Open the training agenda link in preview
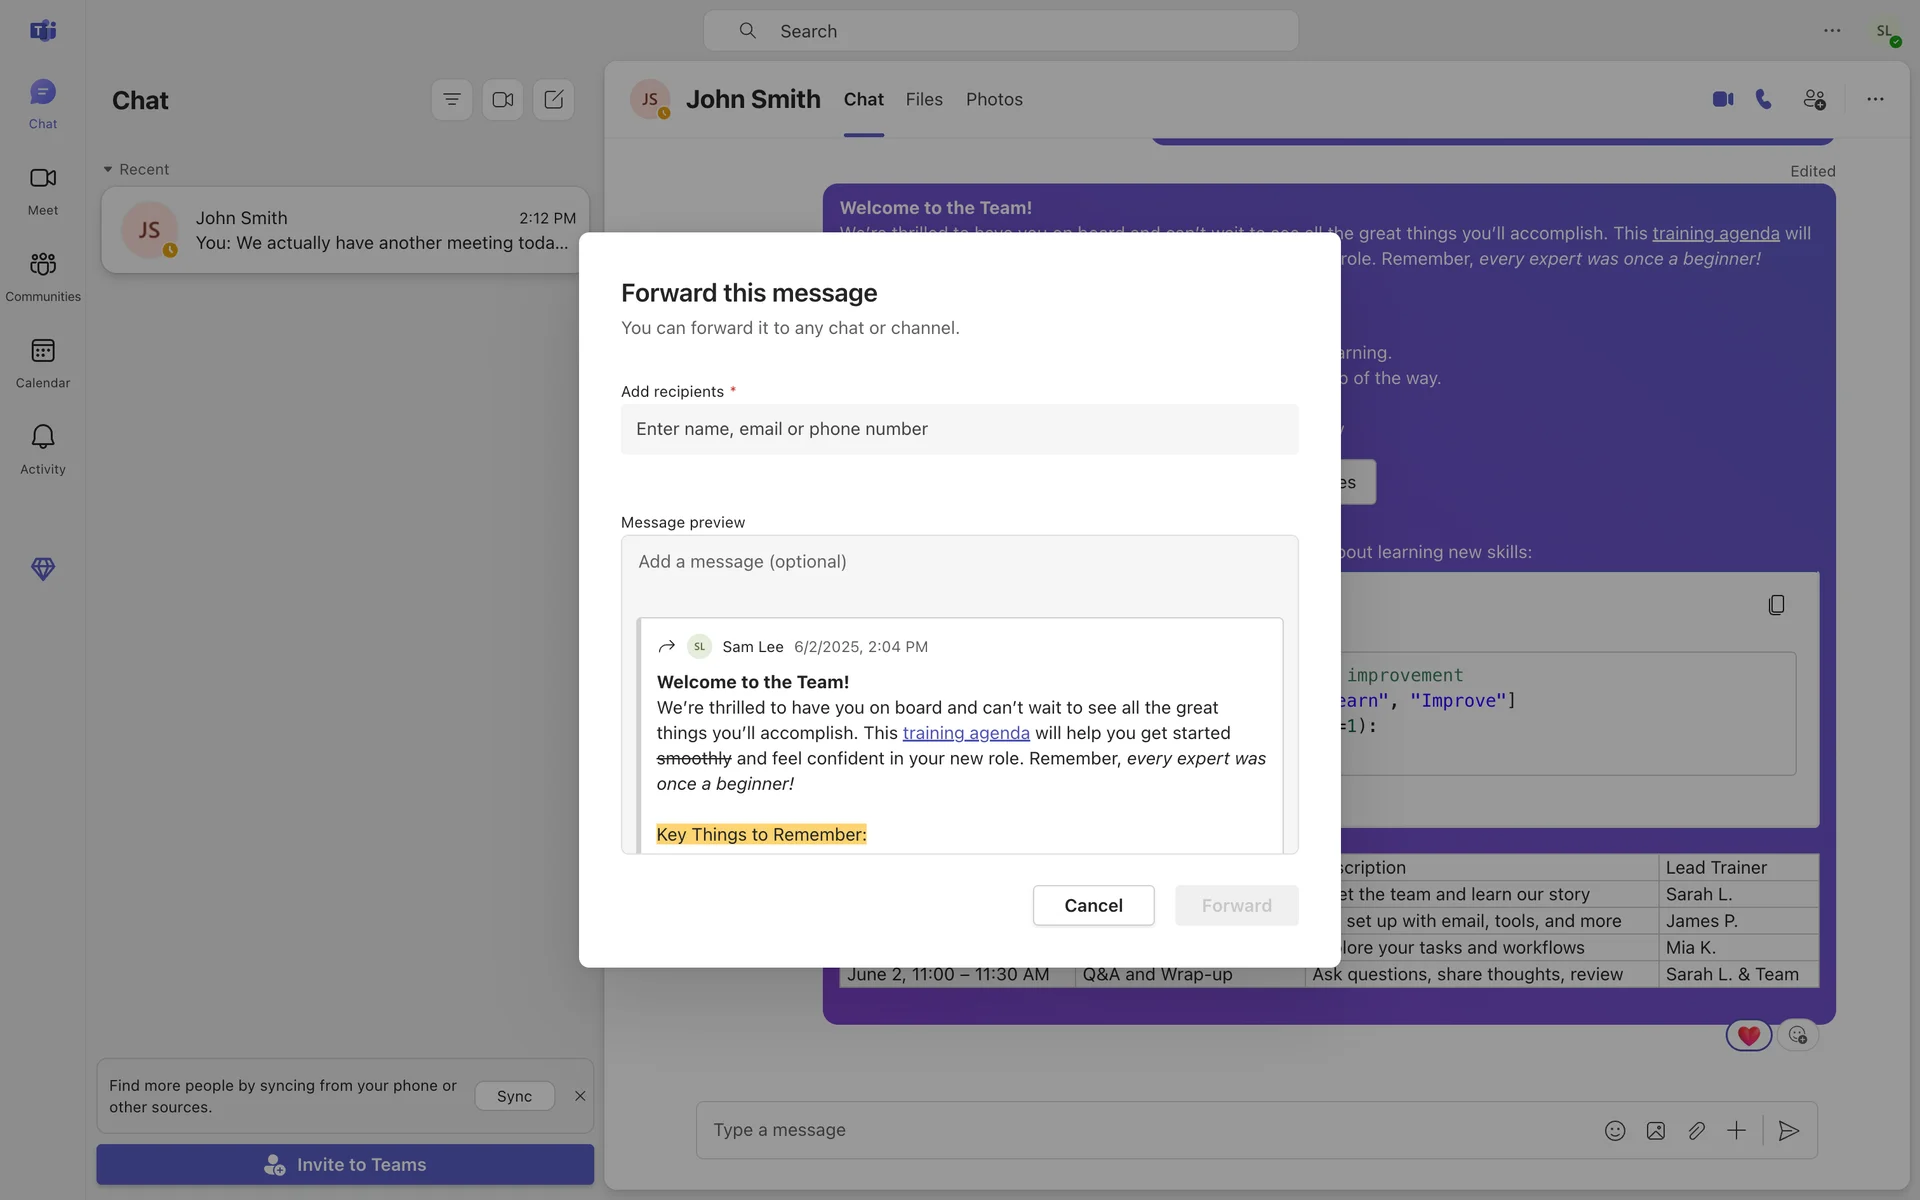The image size is (1920, 1200). coord(965,733)
